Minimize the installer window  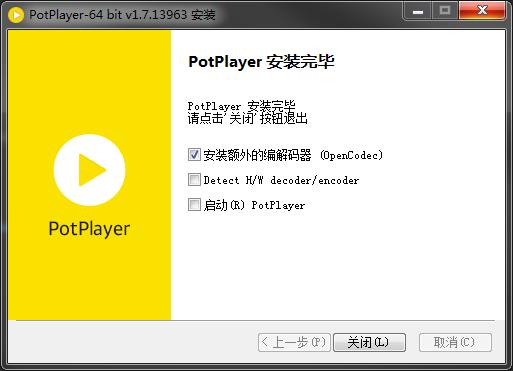point(418,11)
